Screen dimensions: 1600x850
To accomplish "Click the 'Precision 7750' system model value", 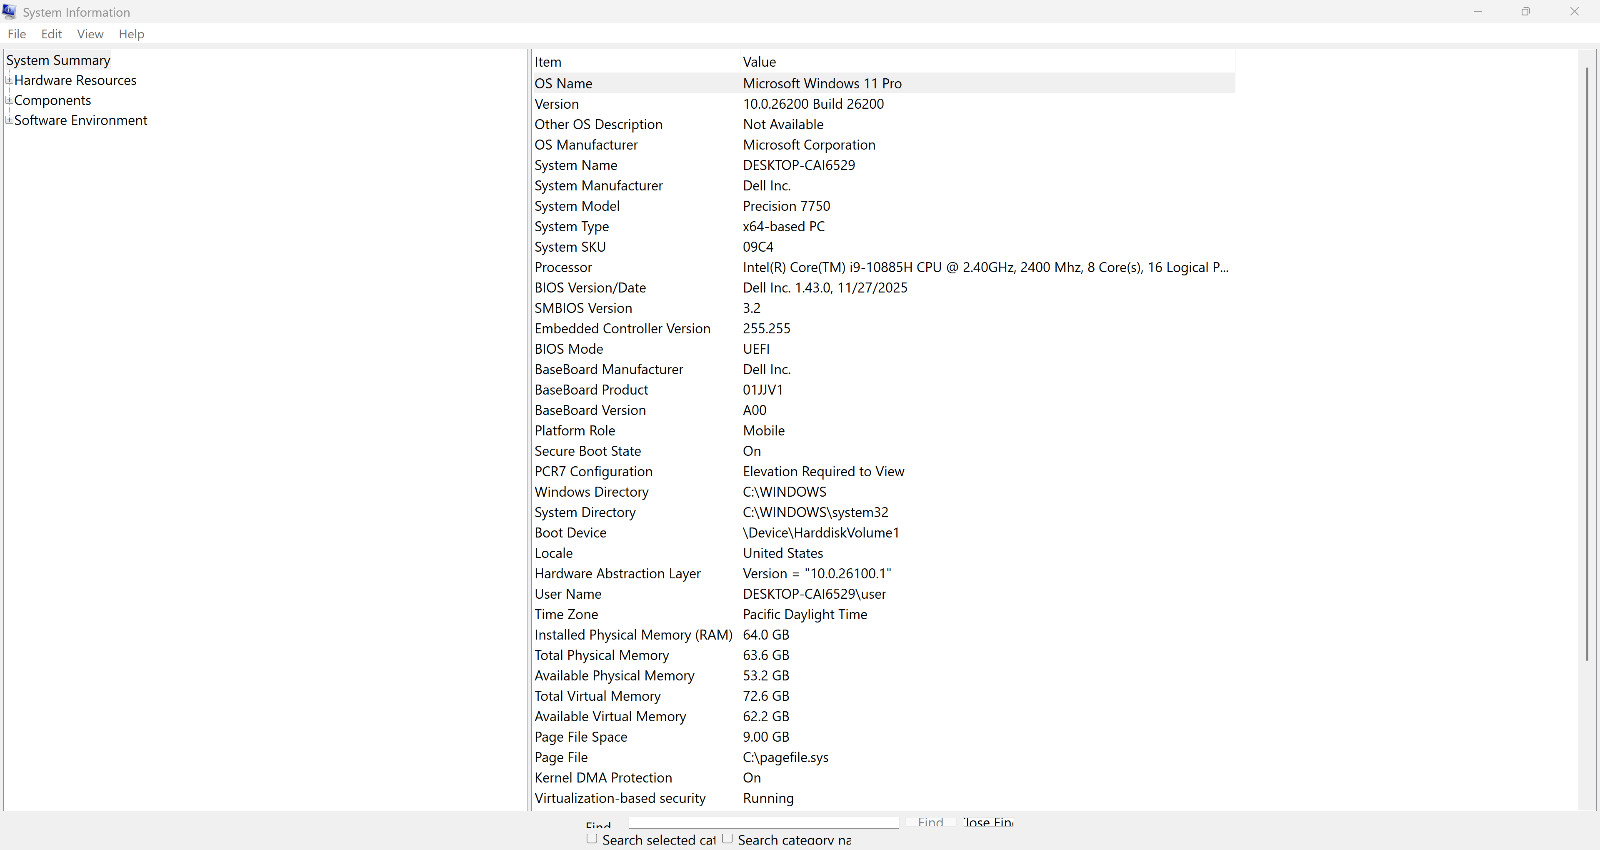I will coord(786,206).
